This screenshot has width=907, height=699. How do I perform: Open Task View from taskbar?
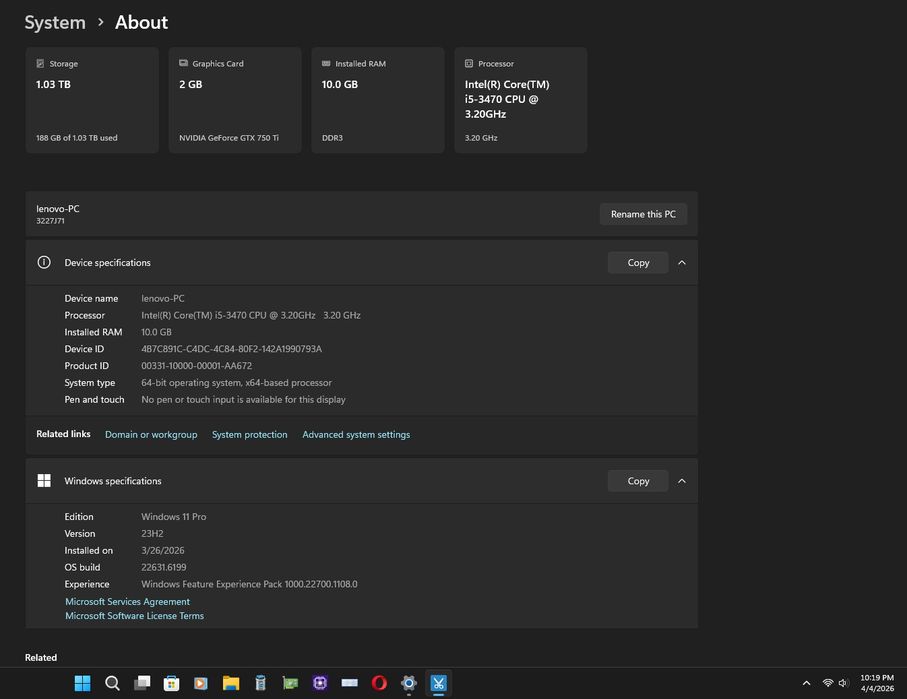click(x=142, y=683)
